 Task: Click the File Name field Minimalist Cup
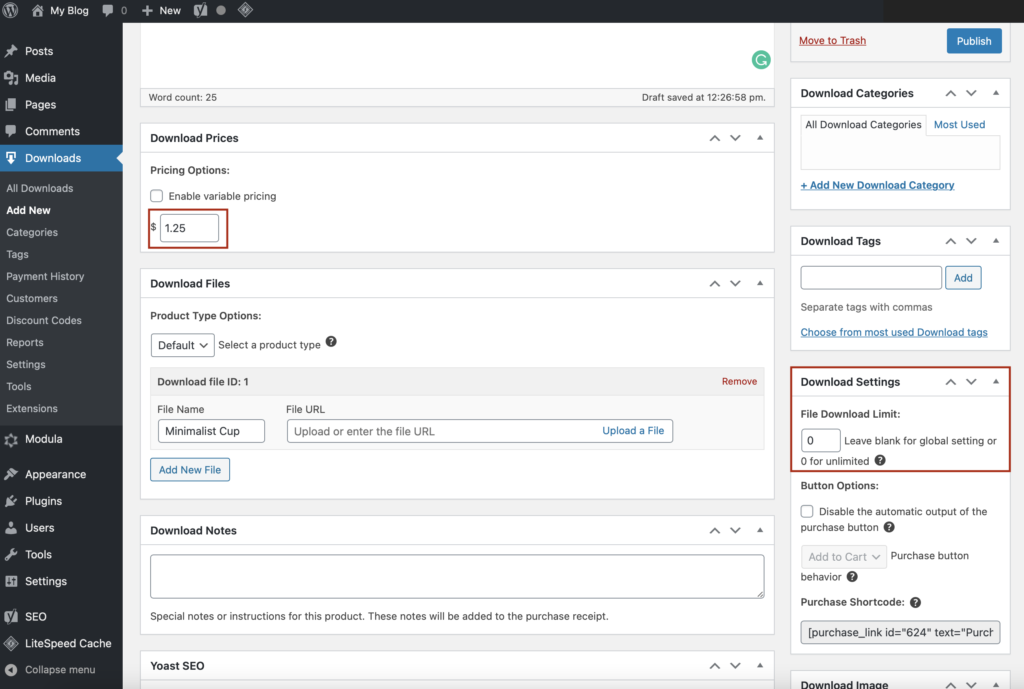(x=211, y=431)
